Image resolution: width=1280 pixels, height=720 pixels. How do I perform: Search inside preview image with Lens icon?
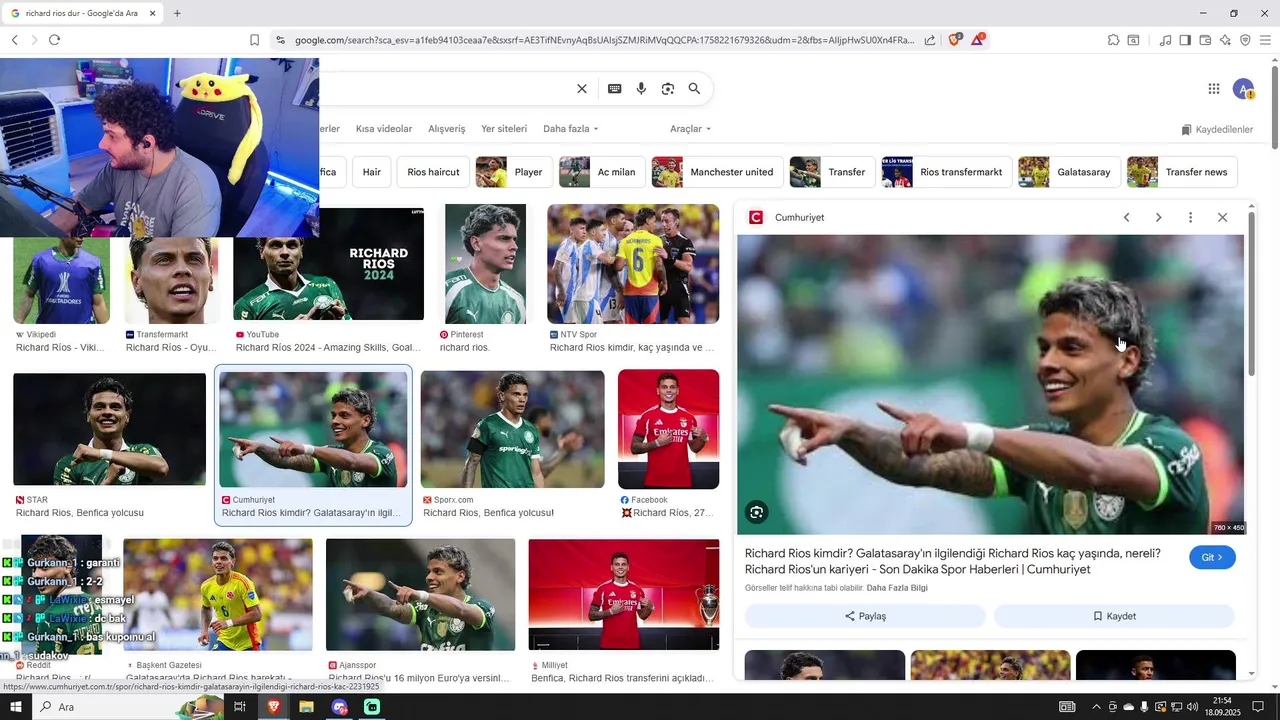(756, 513)
